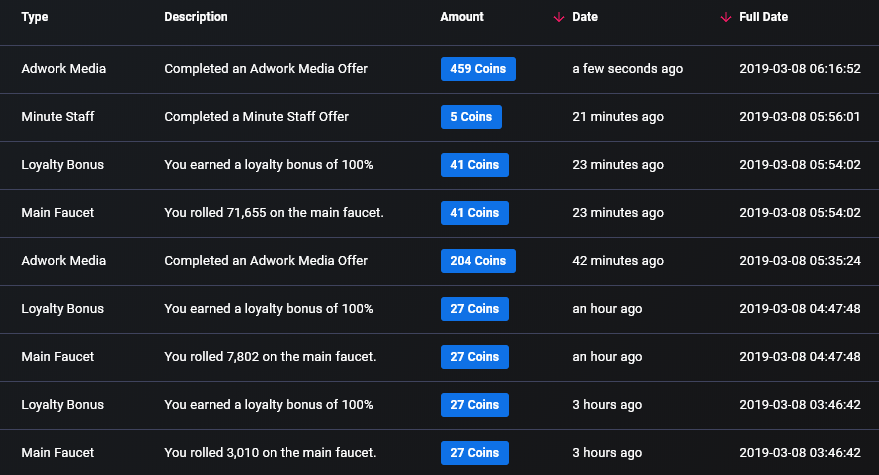This screenshot has width=879, height=475.
Task: Select 'Completed an Adwork Media Offer' for 459 Coins
Action: point(266,69)
